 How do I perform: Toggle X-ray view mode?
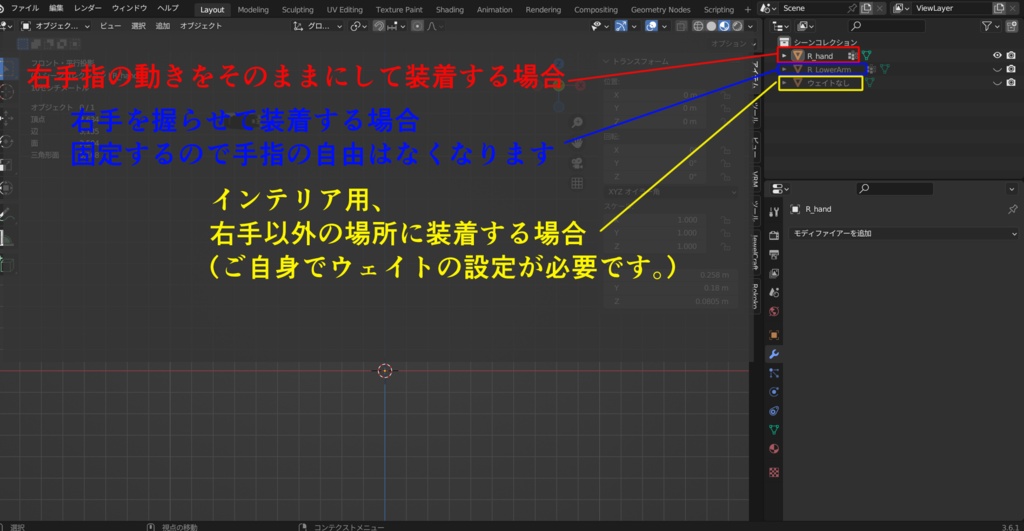coord(681,26)
